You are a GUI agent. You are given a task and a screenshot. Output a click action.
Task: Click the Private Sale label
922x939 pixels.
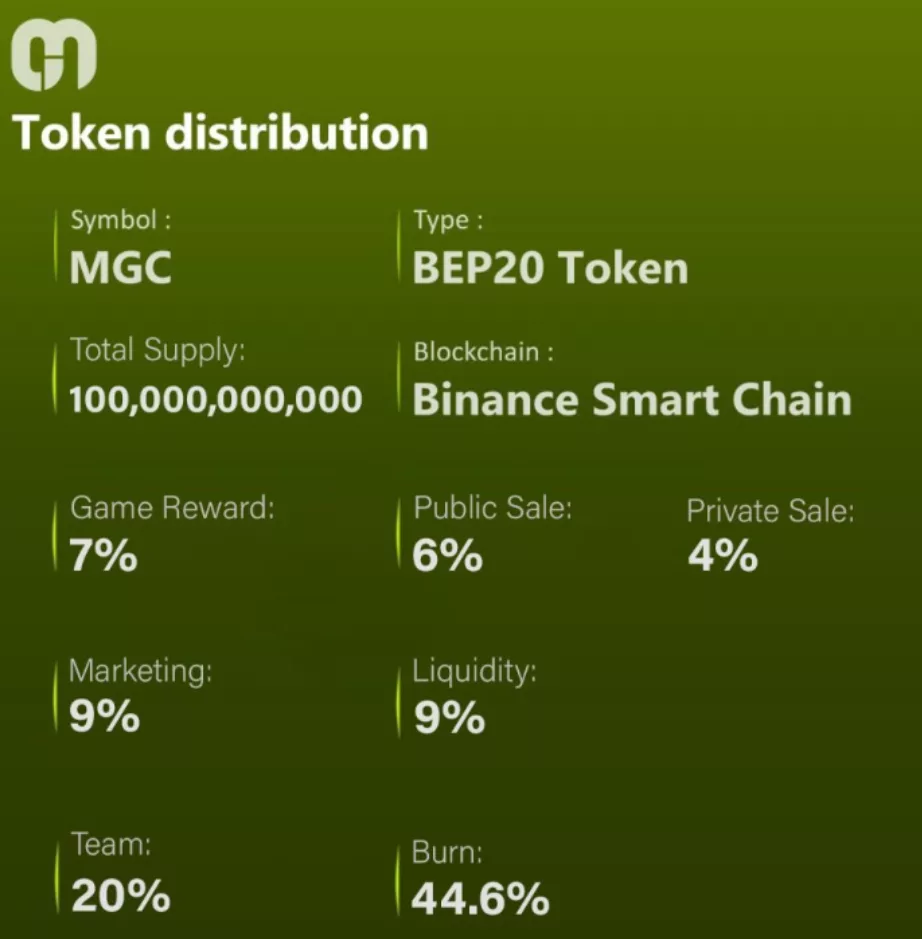click(x=770, y=512)
